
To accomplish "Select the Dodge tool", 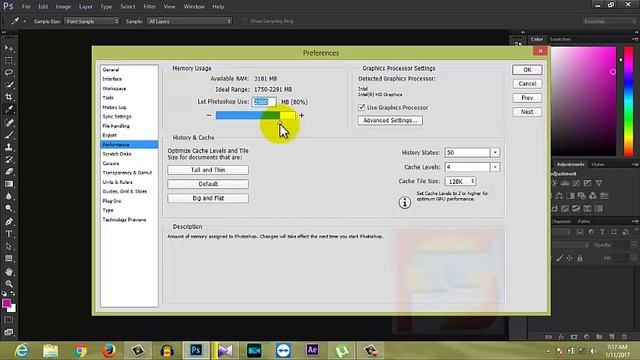I will tap(9, 209).
